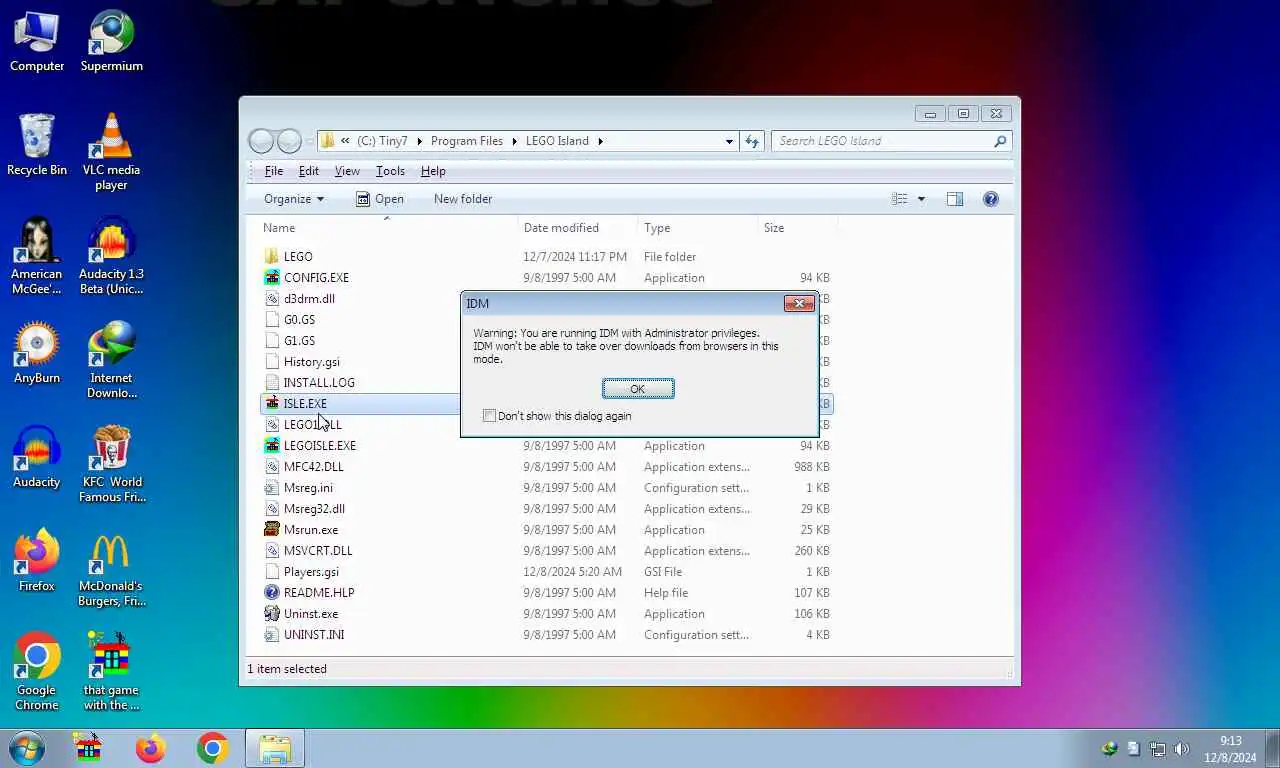The width and height of the screenshot is (1280, 768).
Task: Open the LEGO game taskbar icon
Action: 89,748
